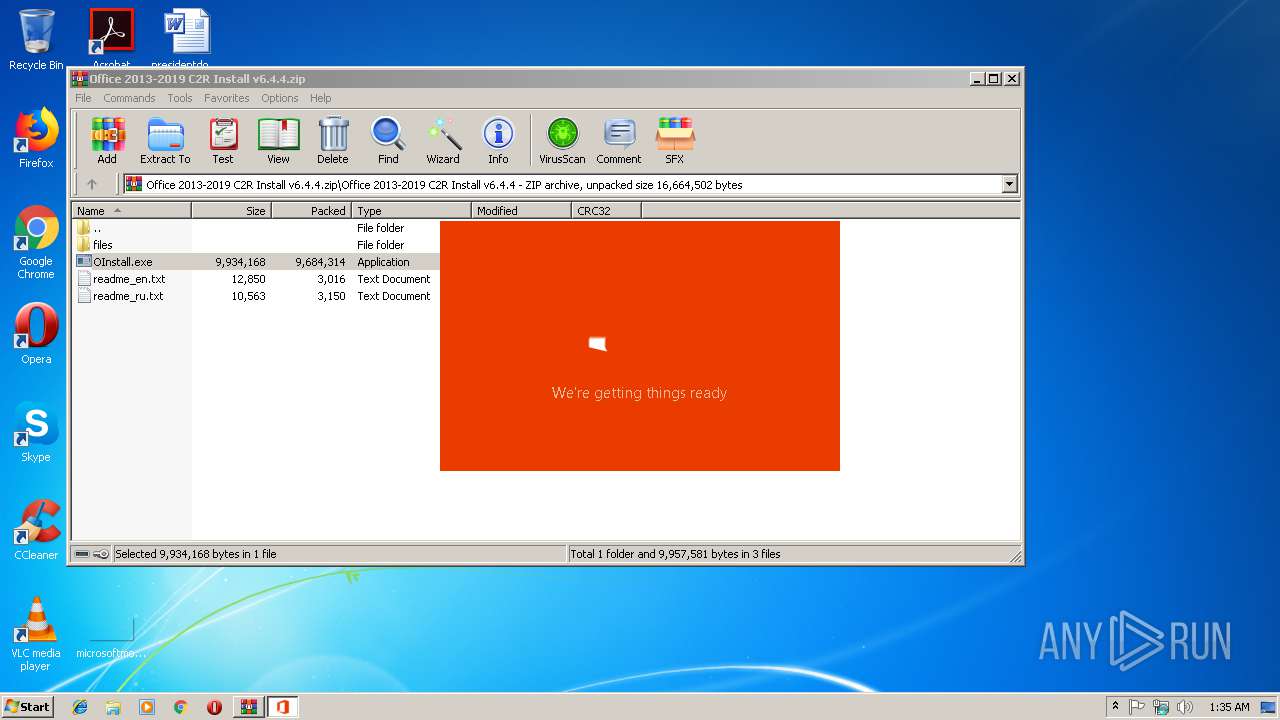Click the 12,850 size value
The height and width of the screenshot is (720, 1280).
pyautogui.click(x=248, y=279)
